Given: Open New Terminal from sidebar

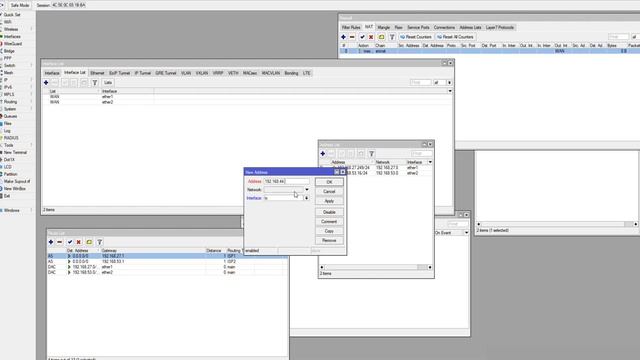Looking at the screenshot, I should pyautogui.click(x=15, y=152).
